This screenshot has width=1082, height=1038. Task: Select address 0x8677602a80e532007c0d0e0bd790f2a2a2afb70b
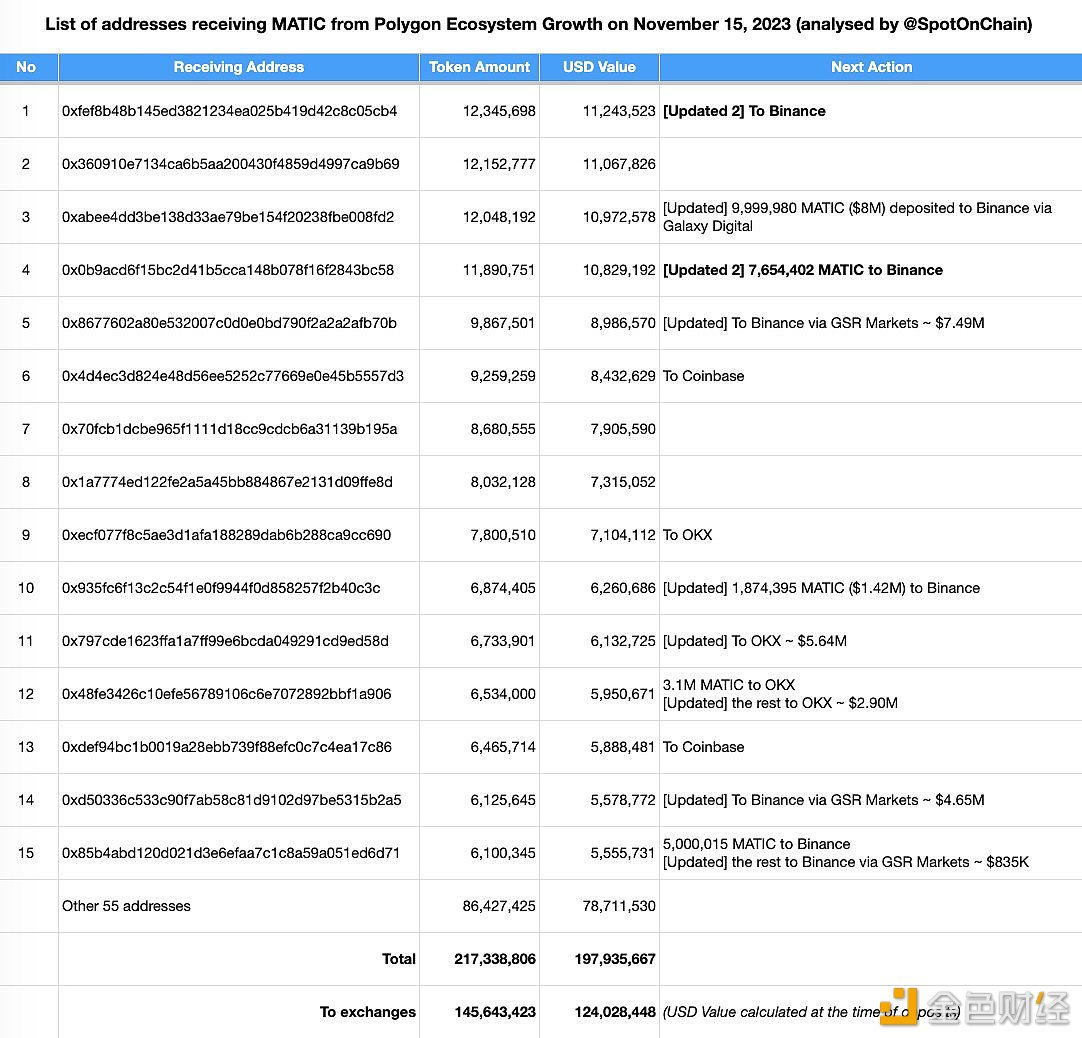point(229,323)
